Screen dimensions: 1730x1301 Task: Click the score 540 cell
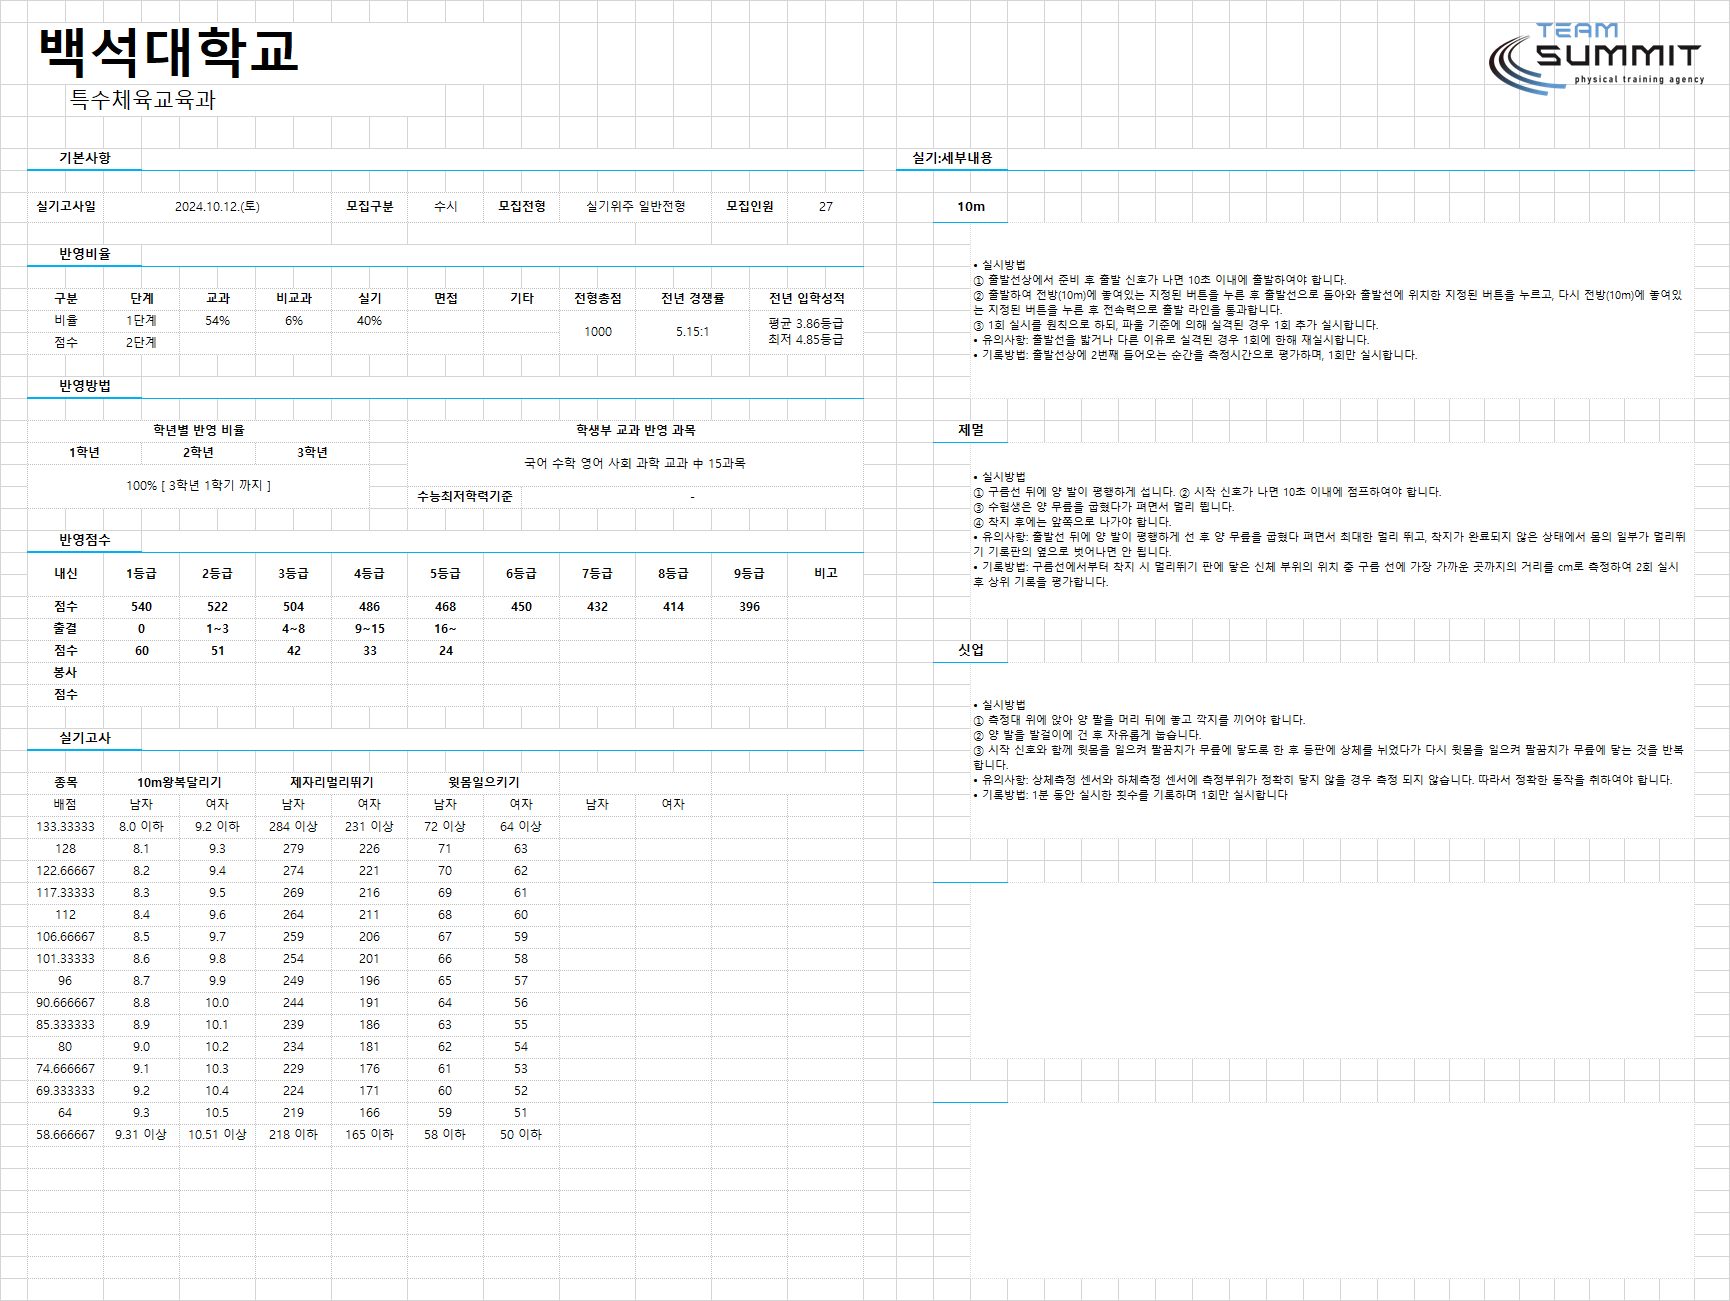click(142, 607)
